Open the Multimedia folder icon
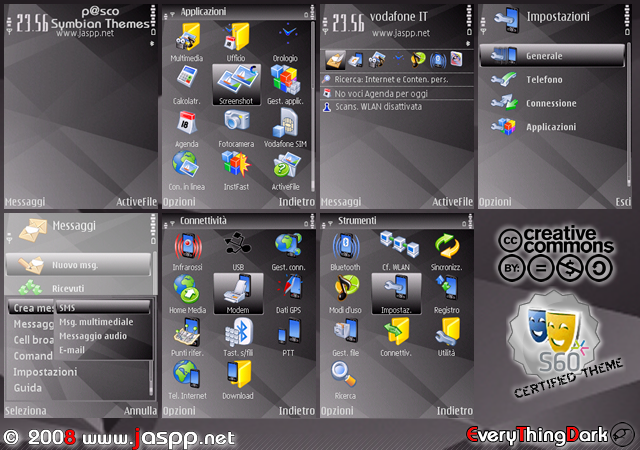Screen dimensions: 640x450 pyautogui.click(x=187, y=38)
